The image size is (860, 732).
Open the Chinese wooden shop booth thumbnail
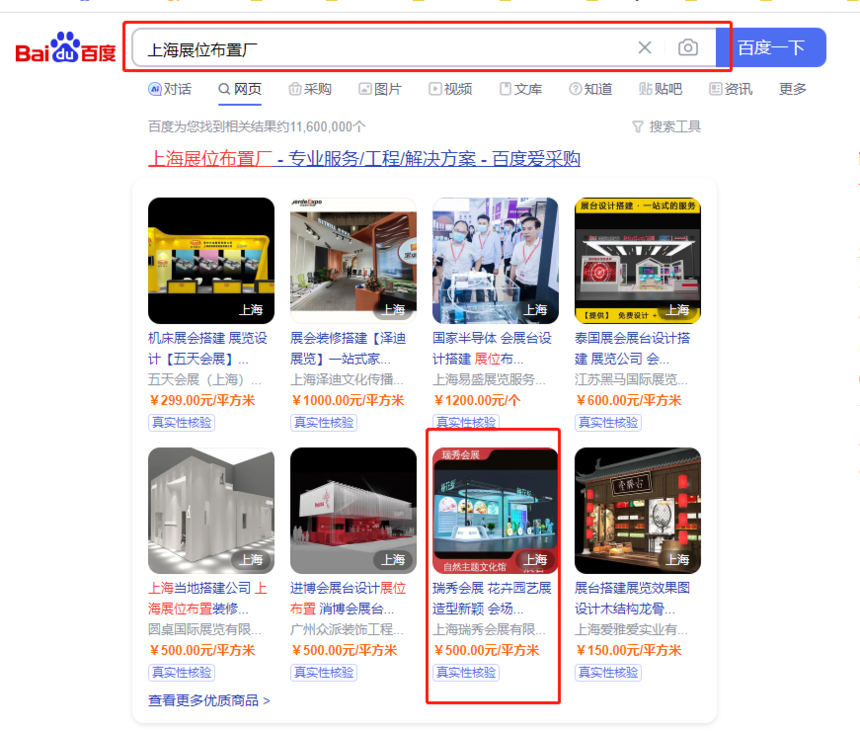pos(638,510)
